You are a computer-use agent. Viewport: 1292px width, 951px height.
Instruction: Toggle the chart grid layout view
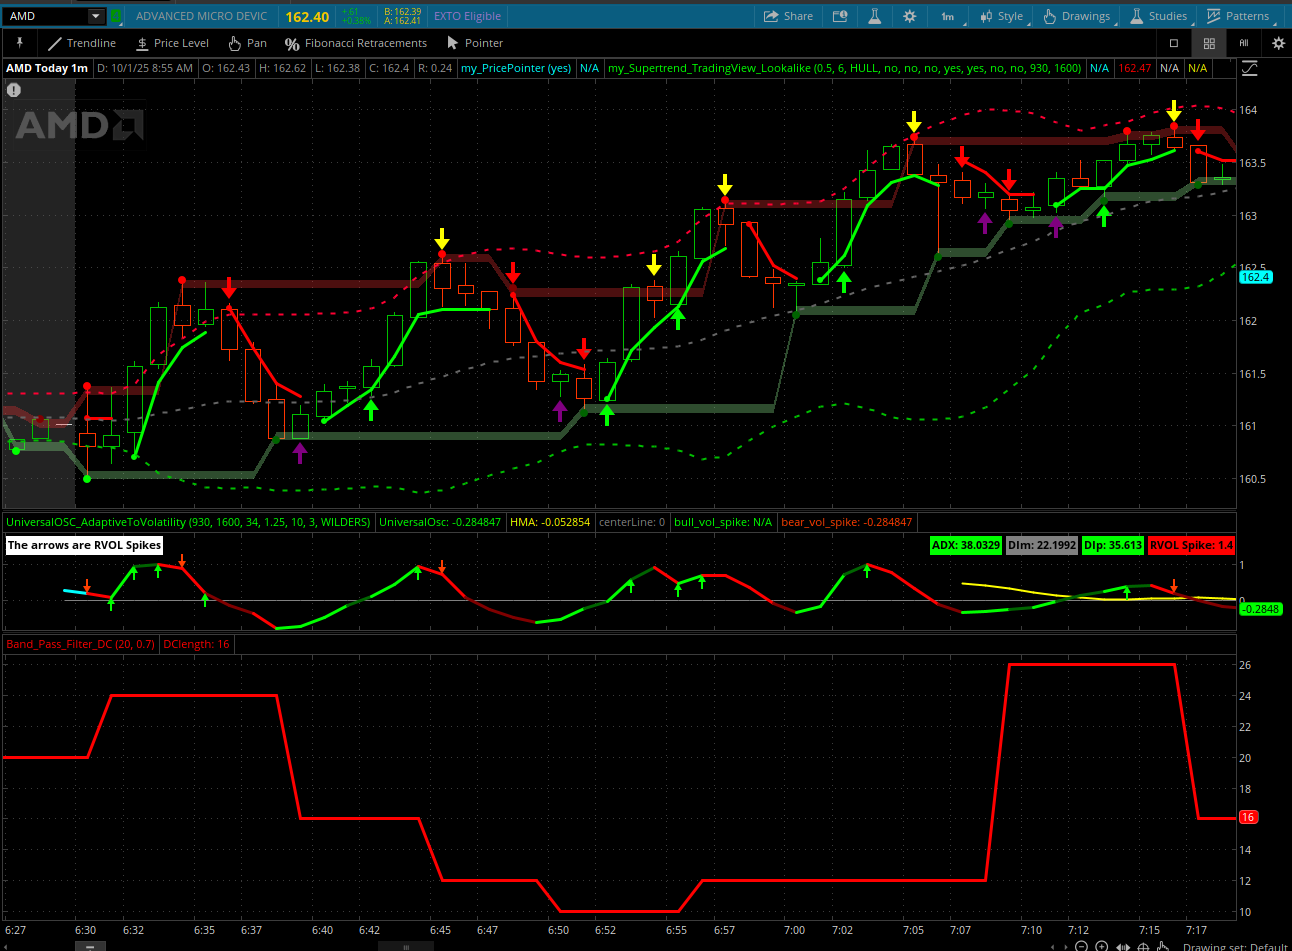(1209, 43)
